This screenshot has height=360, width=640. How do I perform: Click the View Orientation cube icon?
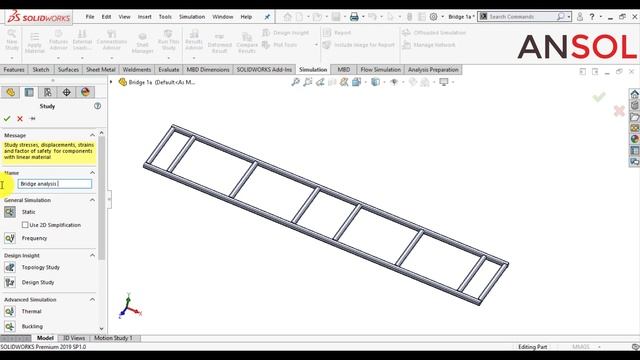click(357, 82)
